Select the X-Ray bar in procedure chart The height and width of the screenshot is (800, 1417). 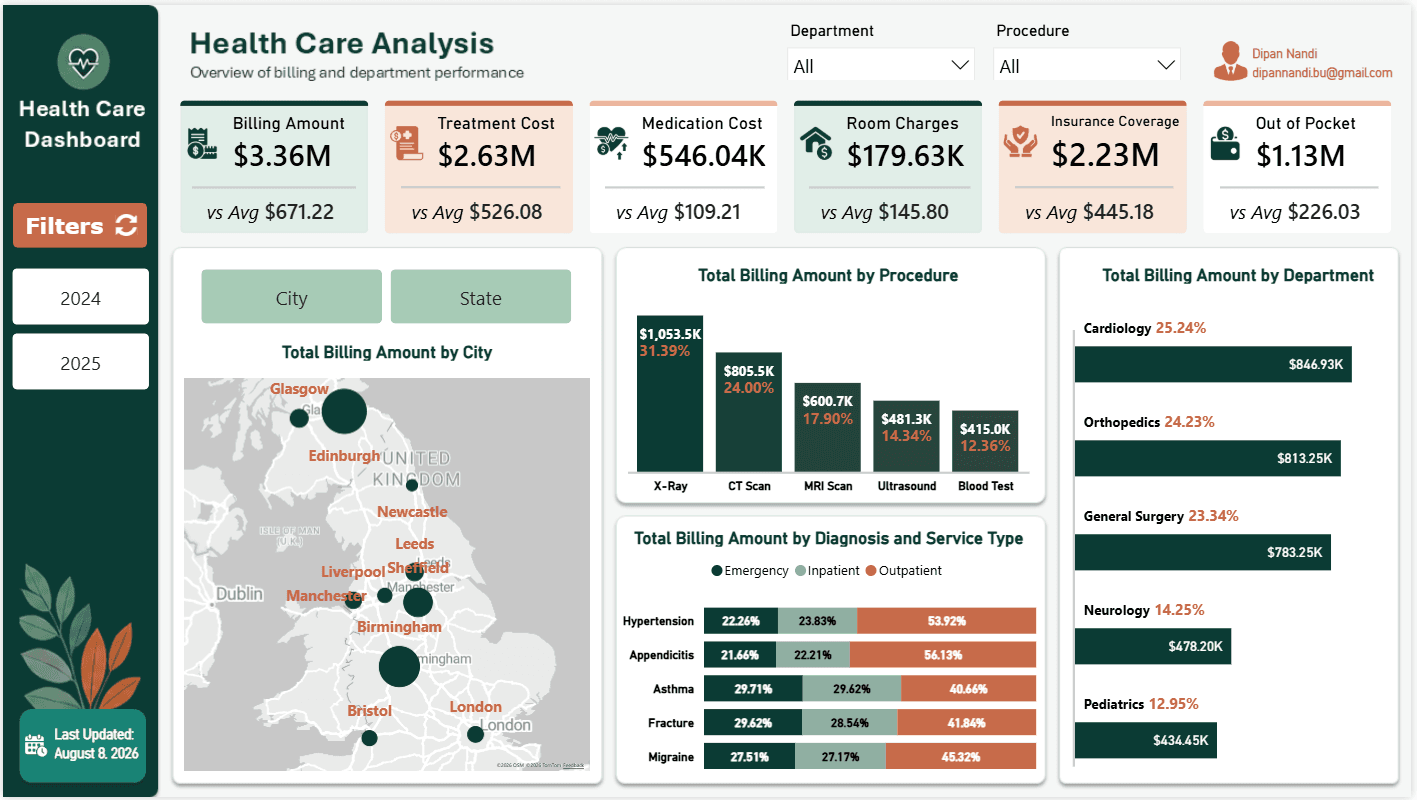pos(670,393)
